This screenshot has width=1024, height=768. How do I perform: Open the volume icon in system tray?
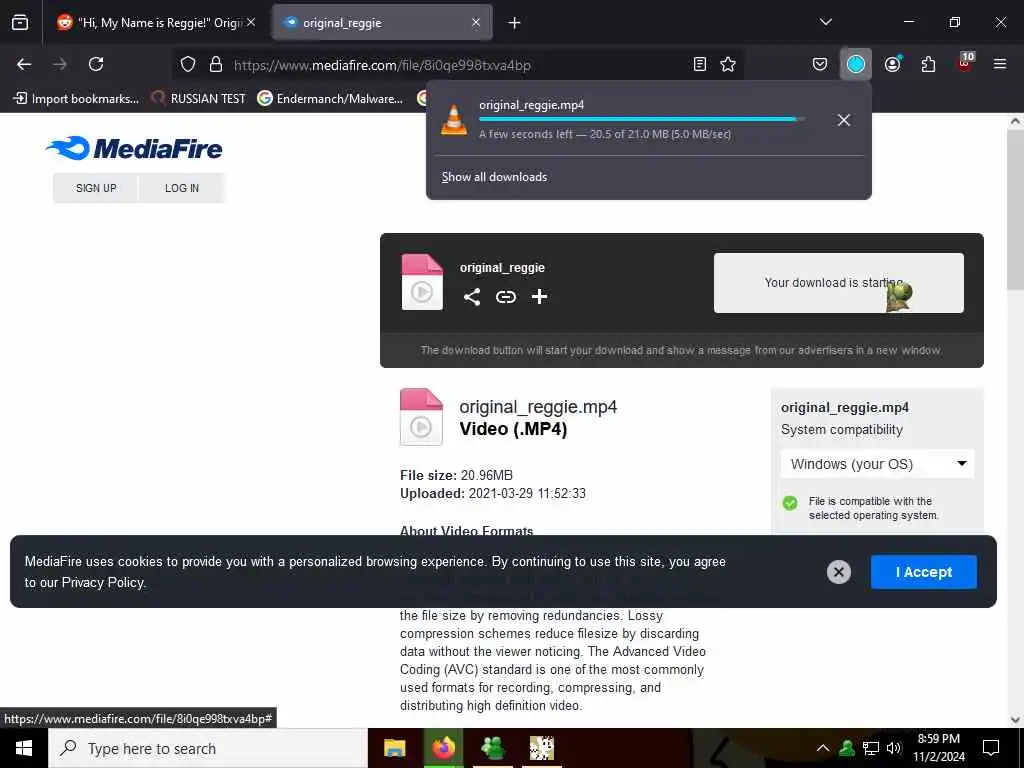(x=893, y=748)
